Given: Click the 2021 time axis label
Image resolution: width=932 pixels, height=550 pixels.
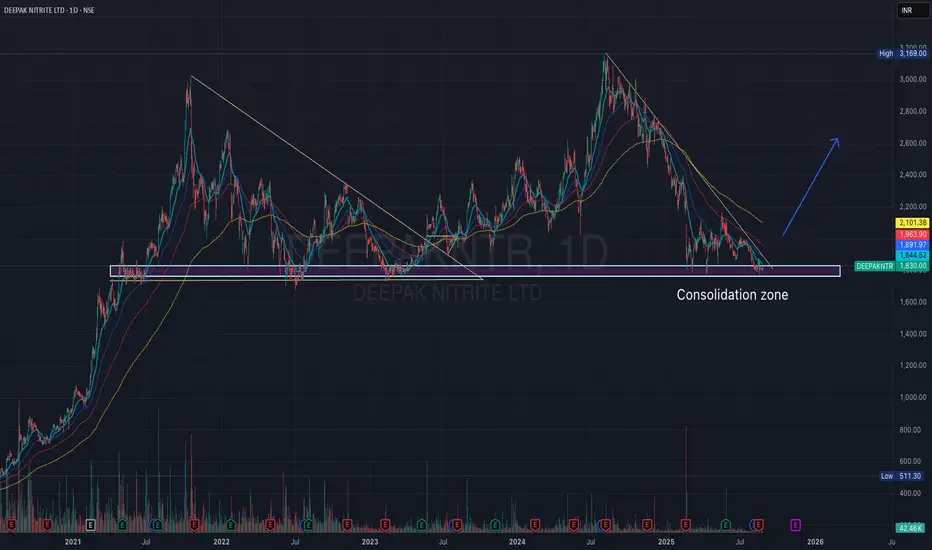Looking at the screenshot, I should click(73, 542).
